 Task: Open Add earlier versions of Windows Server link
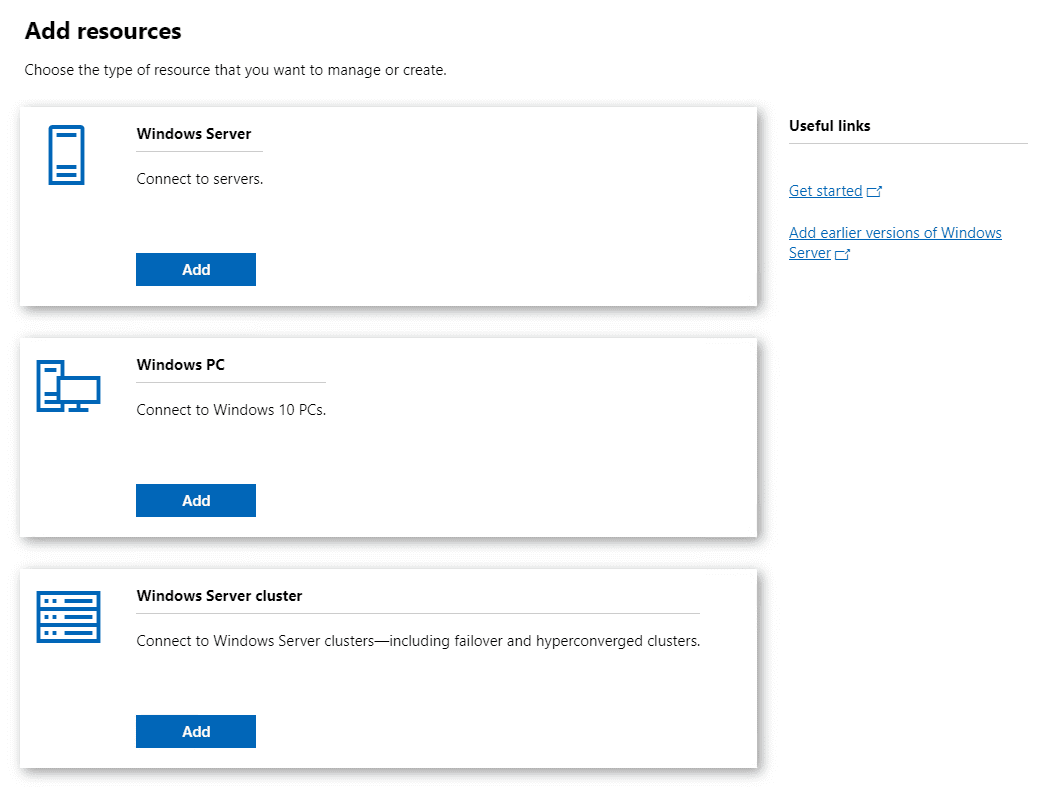pos(894,233)
